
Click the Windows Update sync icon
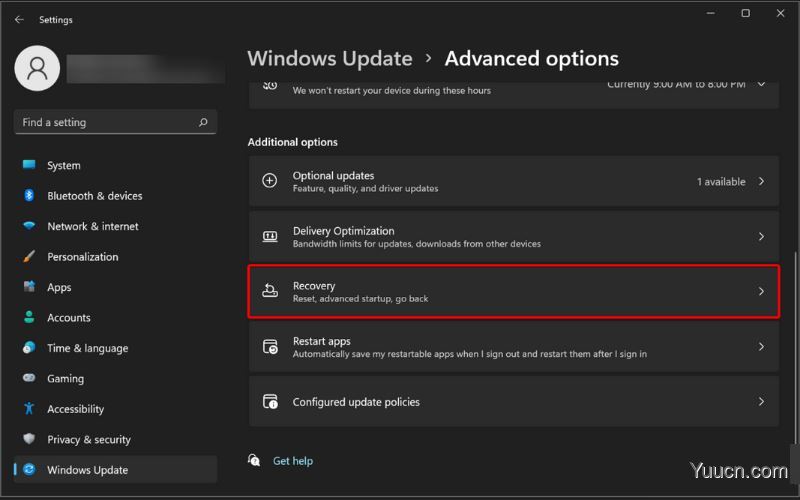pos(29,469)
